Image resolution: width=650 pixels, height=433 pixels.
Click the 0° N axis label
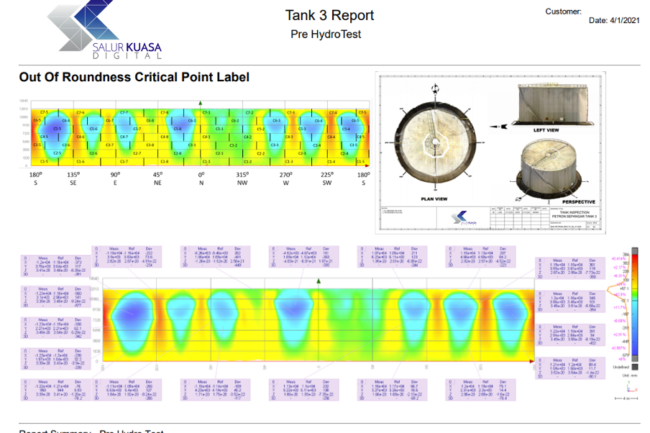[201, 178]
